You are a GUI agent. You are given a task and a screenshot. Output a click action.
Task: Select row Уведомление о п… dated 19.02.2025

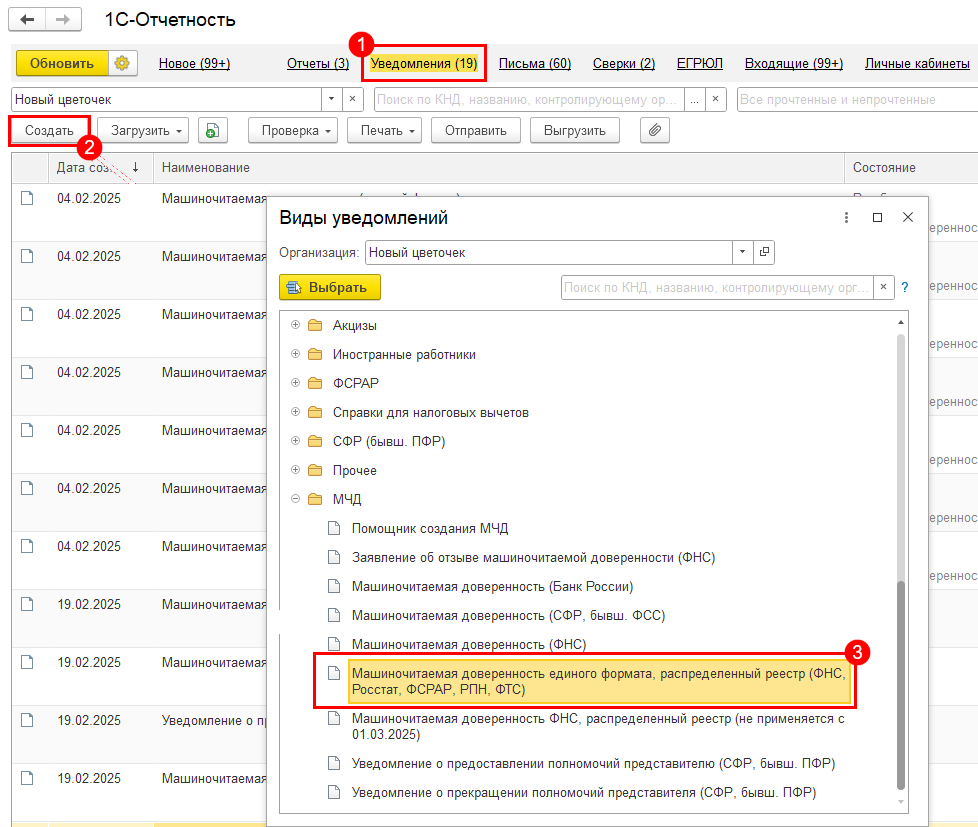[x=138, y=734]
